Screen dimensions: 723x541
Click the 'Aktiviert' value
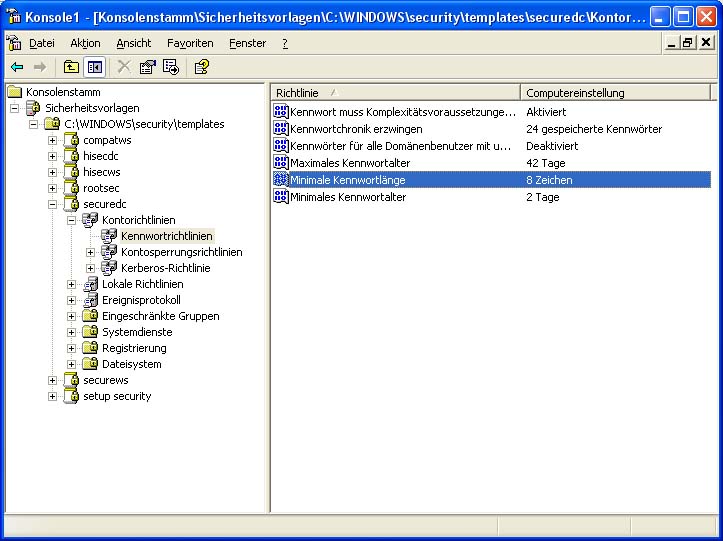pos(546,112)
